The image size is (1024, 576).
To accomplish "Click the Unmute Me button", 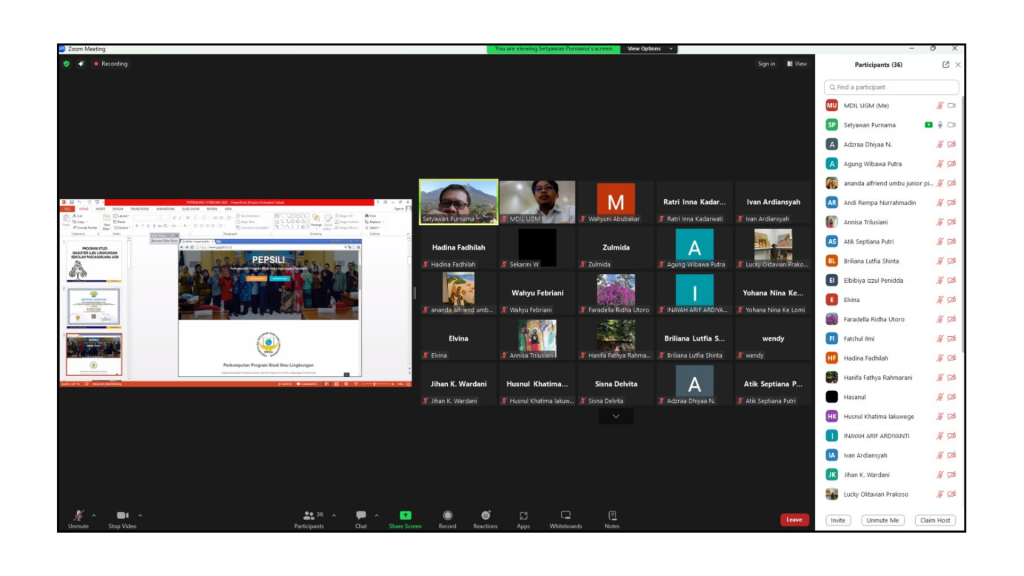I will (x=882, y=520).
